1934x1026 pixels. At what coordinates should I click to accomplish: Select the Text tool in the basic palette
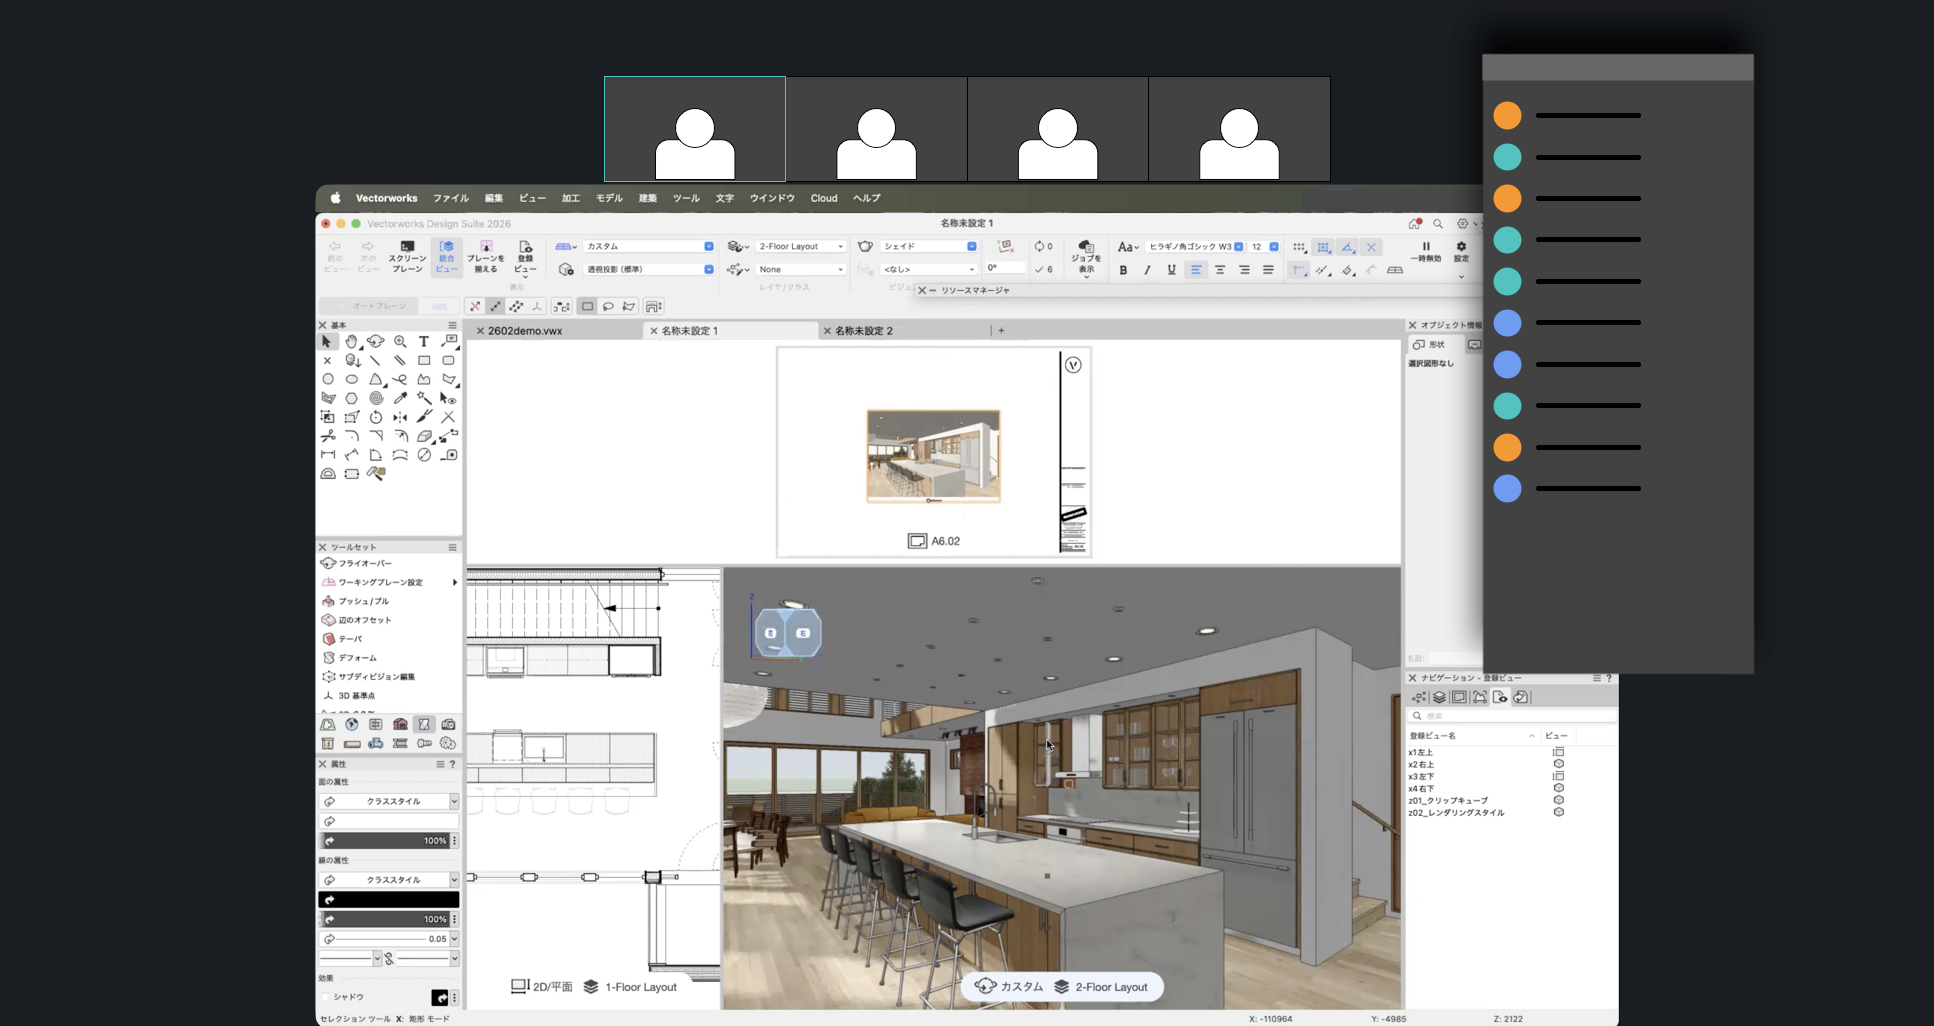[x=424, y=341]
